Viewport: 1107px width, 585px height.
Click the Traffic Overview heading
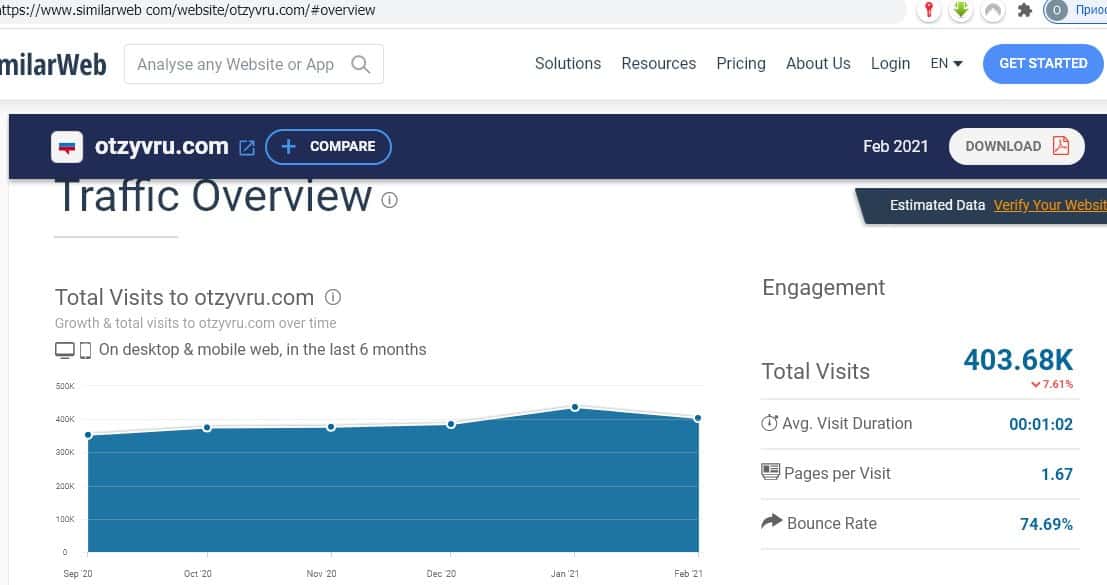click(x=214, y=196)
